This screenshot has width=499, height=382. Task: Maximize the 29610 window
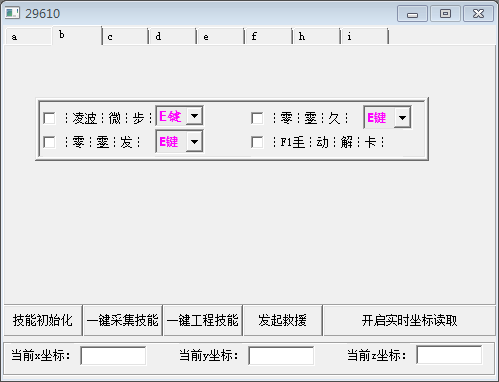click(445, 14)
